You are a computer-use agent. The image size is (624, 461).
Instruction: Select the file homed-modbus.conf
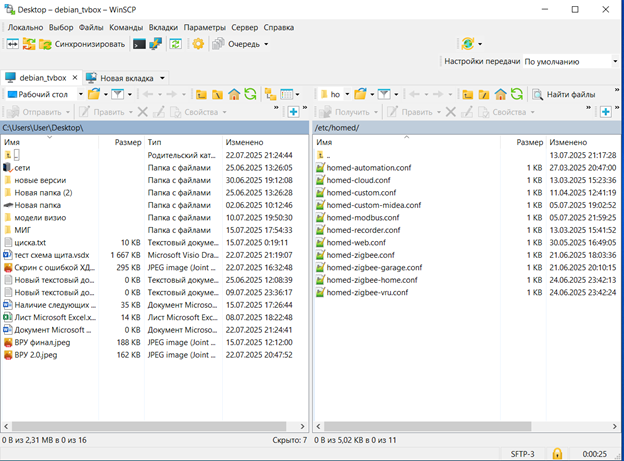[x=363, y=217]
